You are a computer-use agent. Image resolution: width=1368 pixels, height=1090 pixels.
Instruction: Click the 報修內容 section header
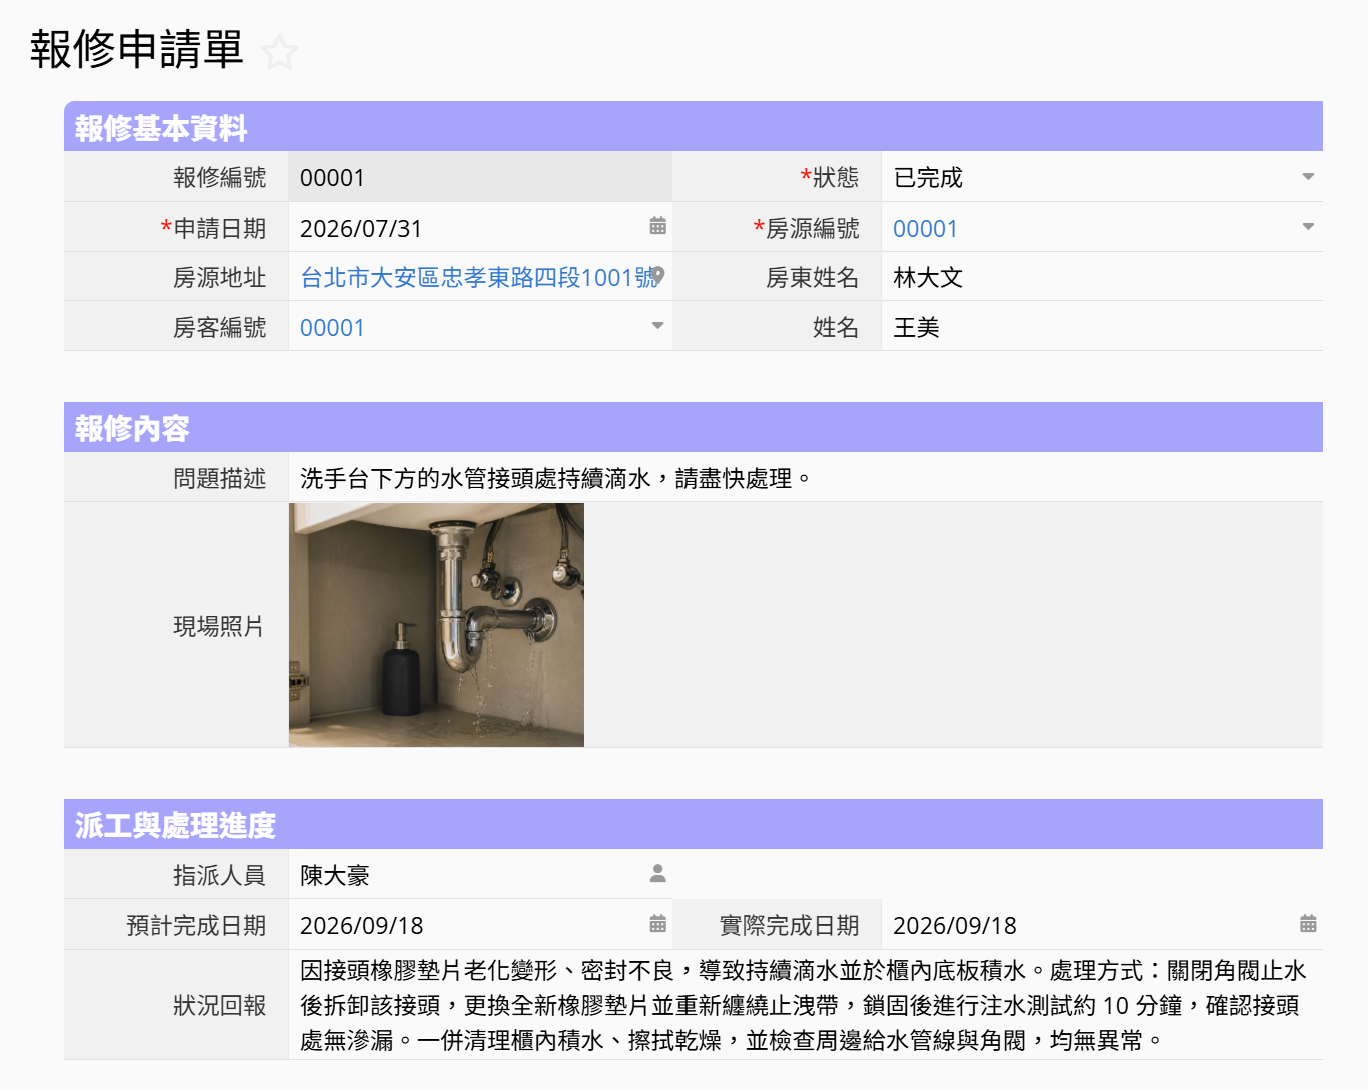(x=693, y=427)
